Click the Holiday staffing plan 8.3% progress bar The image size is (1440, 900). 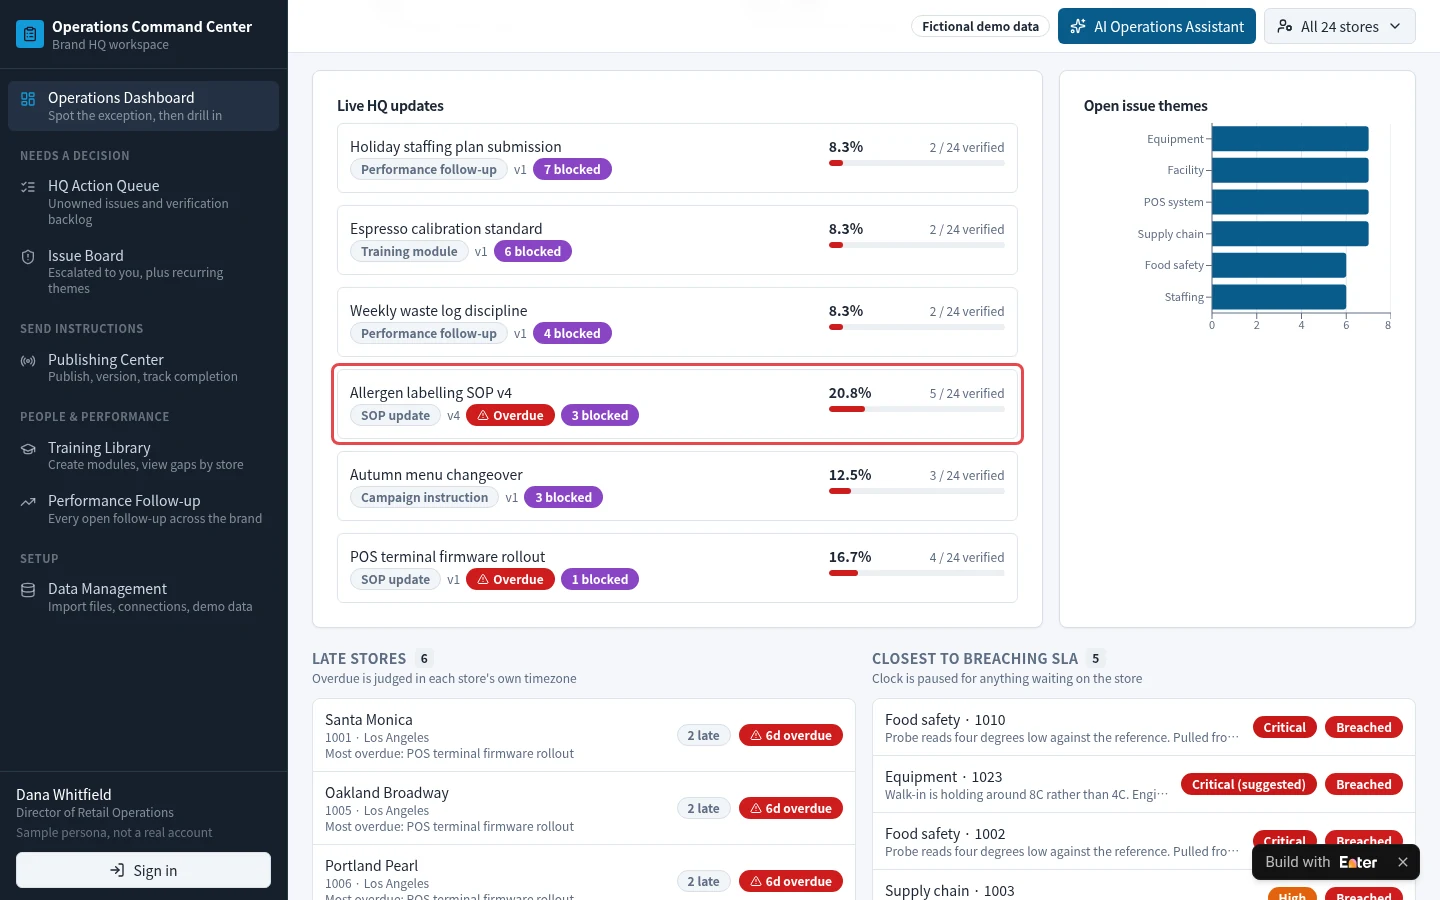click(917, 163)
